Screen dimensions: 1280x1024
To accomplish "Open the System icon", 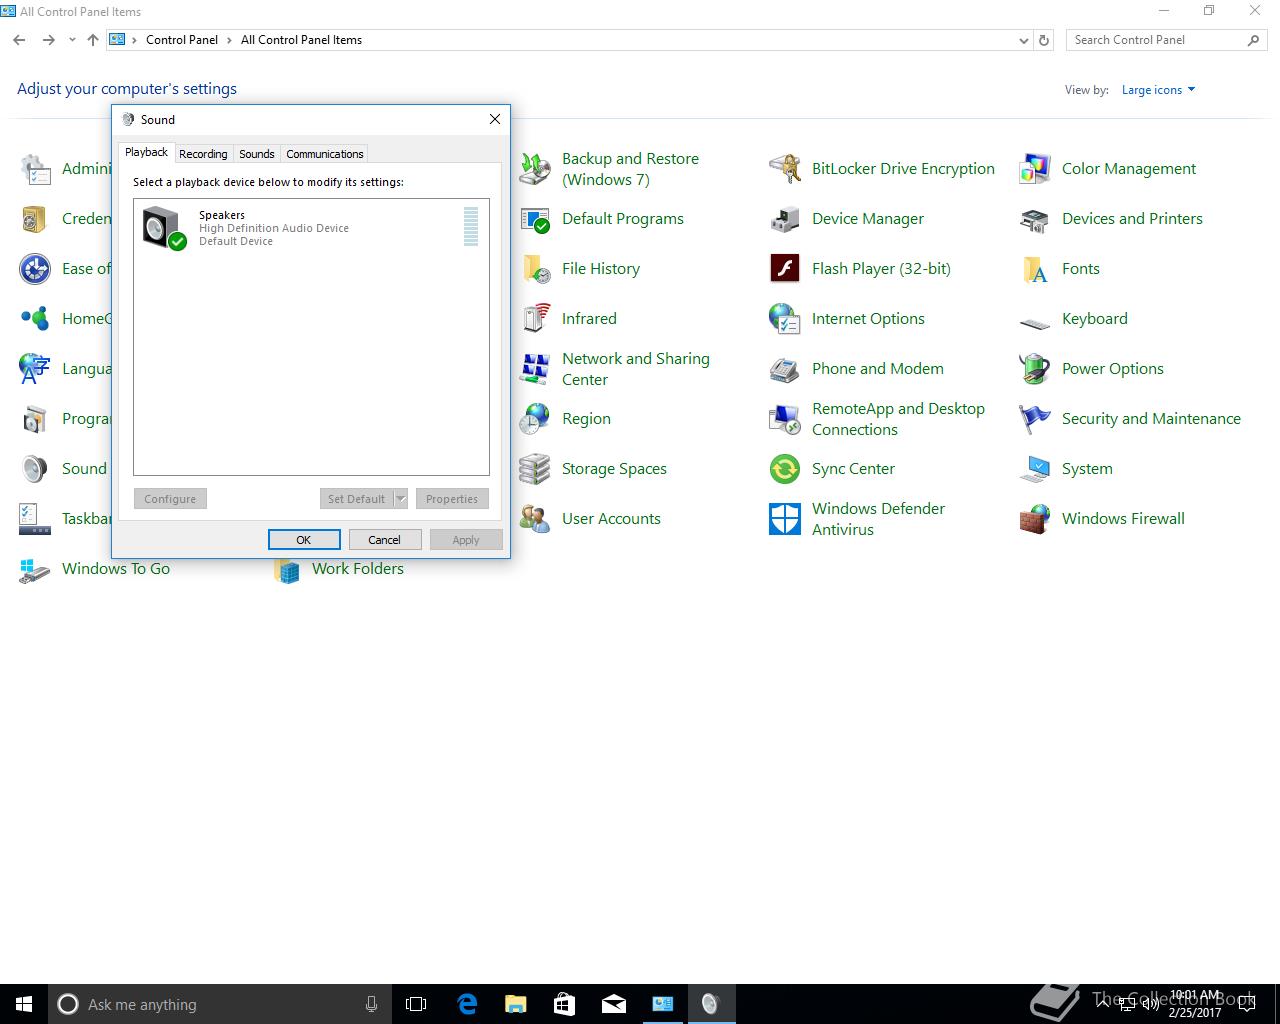I will (x=1035, y=469).
